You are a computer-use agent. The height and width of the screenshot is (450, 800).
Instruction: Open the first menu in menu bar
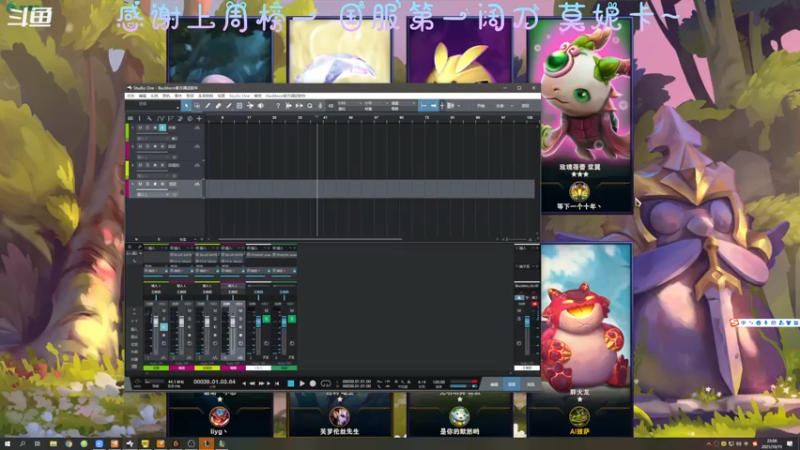click(131, 95)
